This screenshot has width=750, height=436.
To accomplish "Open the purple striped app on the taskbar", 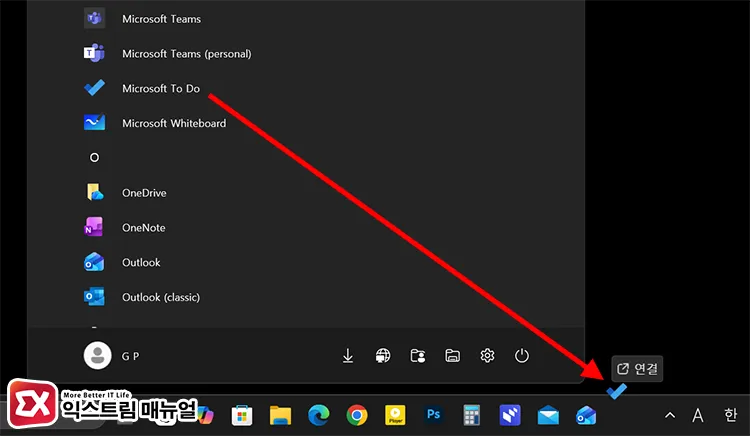I will 510,415.
